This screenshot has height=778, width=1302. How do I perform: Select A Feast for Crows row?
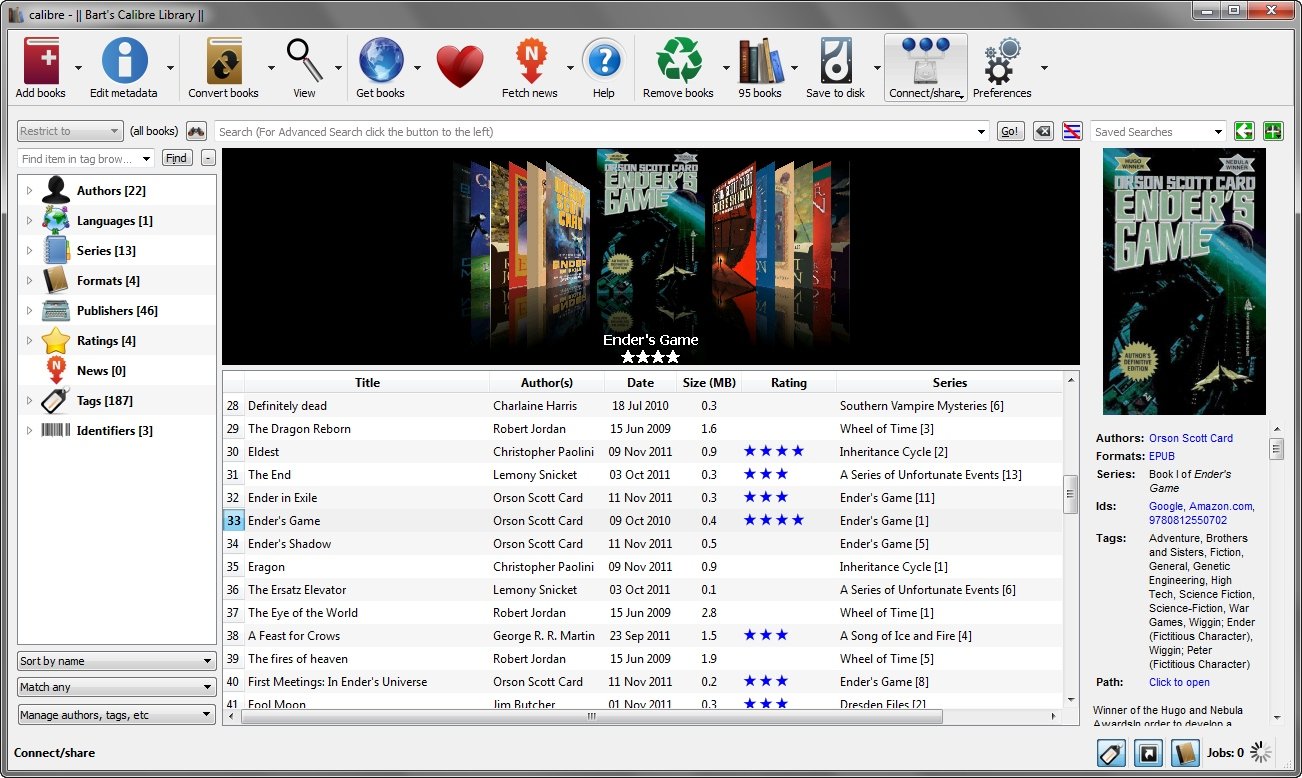(642, 635)
